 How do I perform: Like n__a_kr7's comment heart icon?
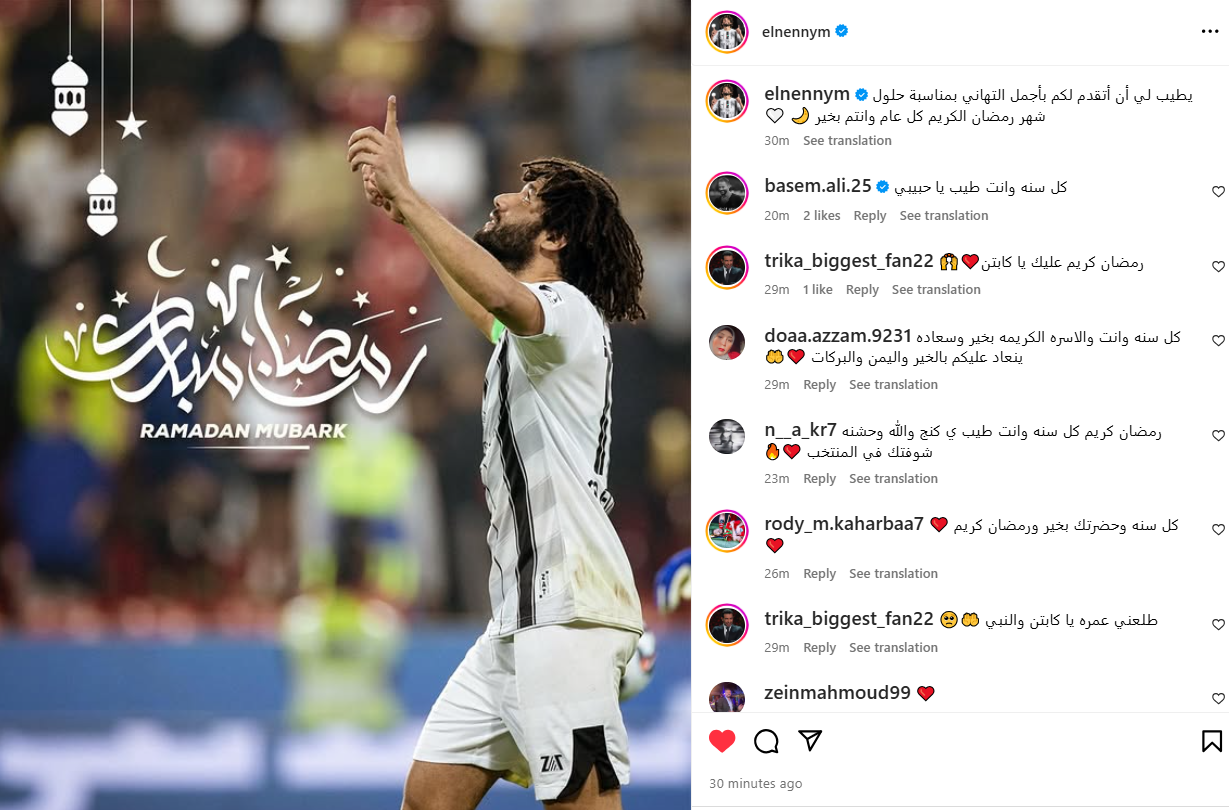tap(1218, 436)
